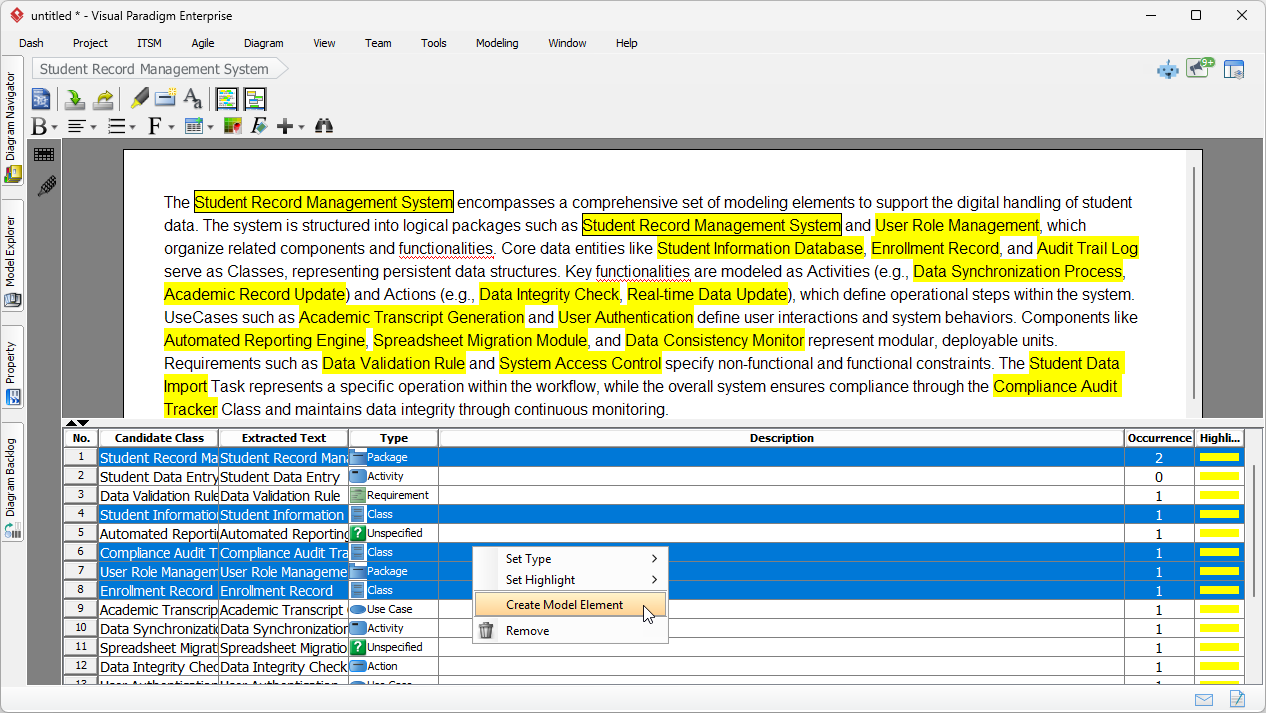Open the AI chatbot assistant
This screenshot has height=713, width=1266.
pyautogui.click(x=1168, y=69)
